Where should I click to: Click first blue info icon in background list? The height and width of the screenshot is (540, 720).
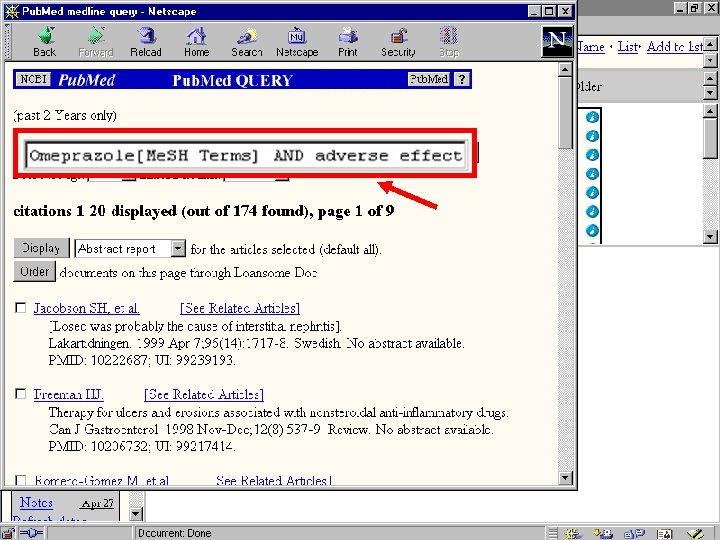(592, 117)
